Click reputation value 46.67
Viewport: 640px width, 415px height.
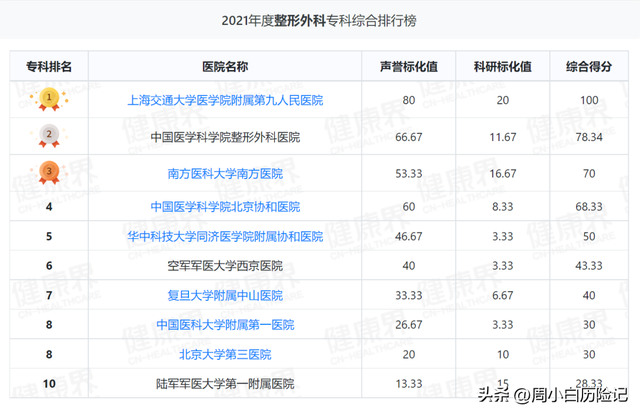click(x=409, y=236)
